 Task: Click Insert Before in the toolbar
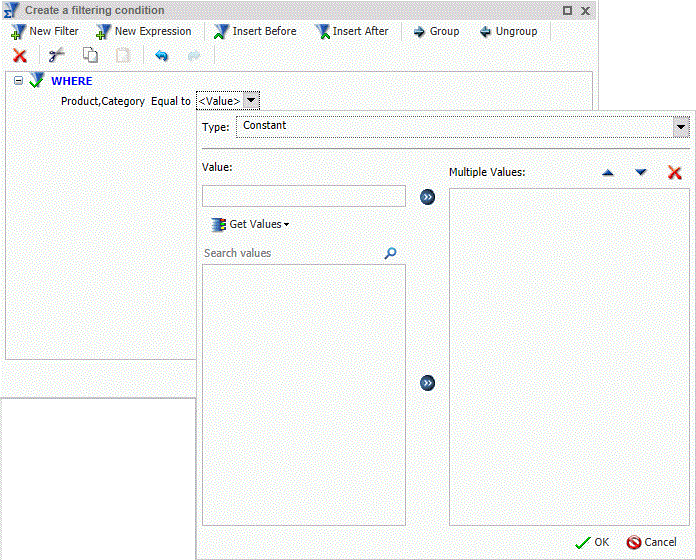(x=255, y=32)
